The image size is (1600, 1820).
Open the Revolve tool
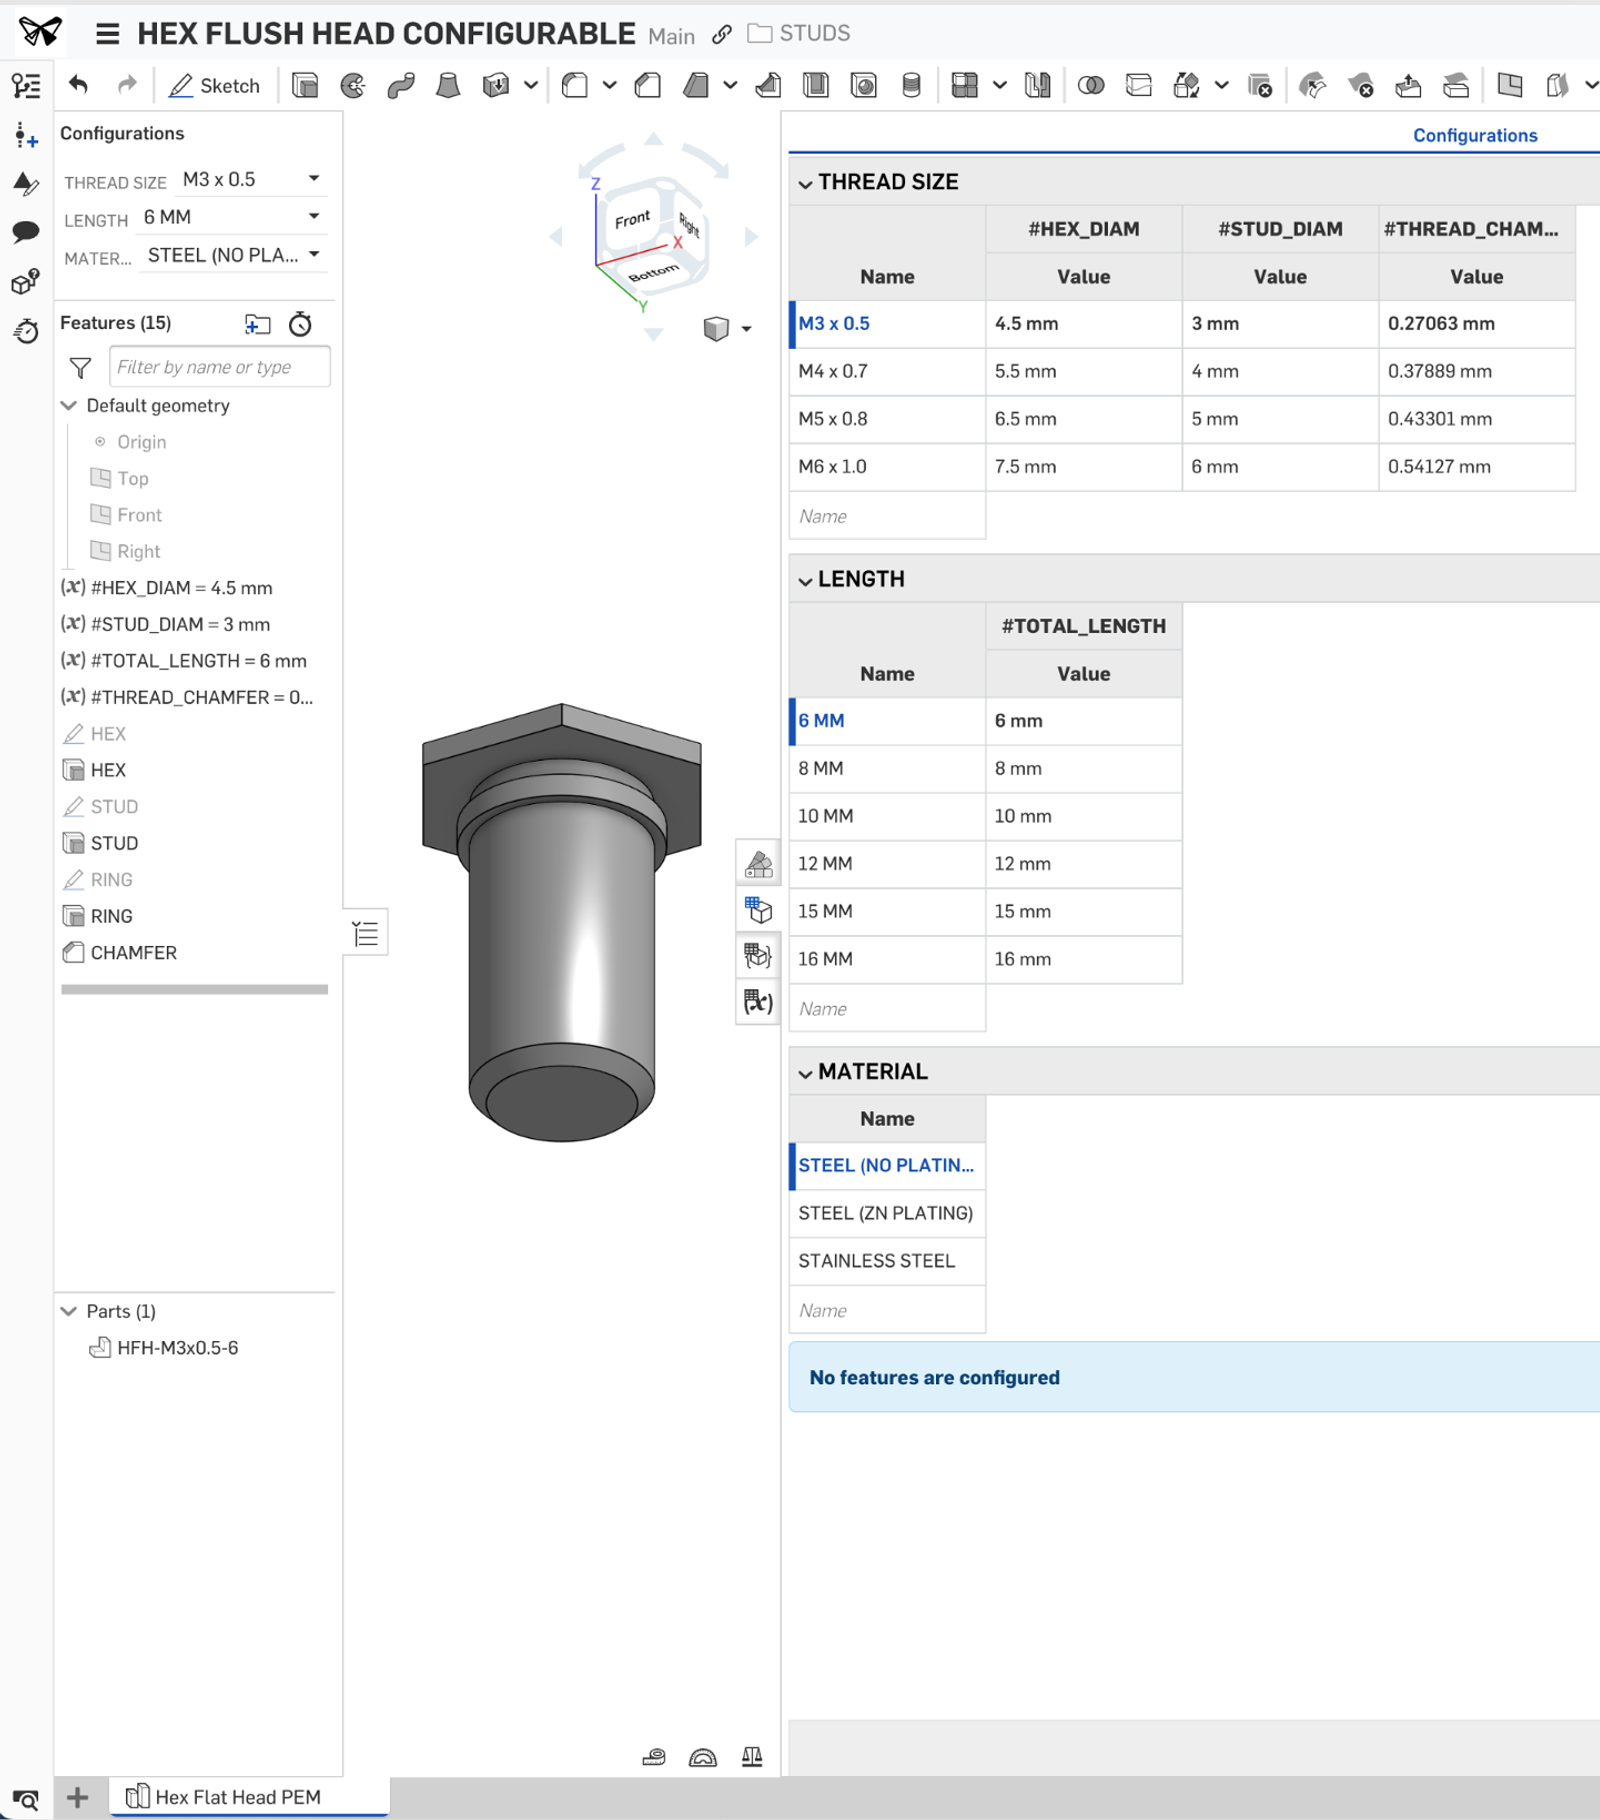[x=351, y=85]
